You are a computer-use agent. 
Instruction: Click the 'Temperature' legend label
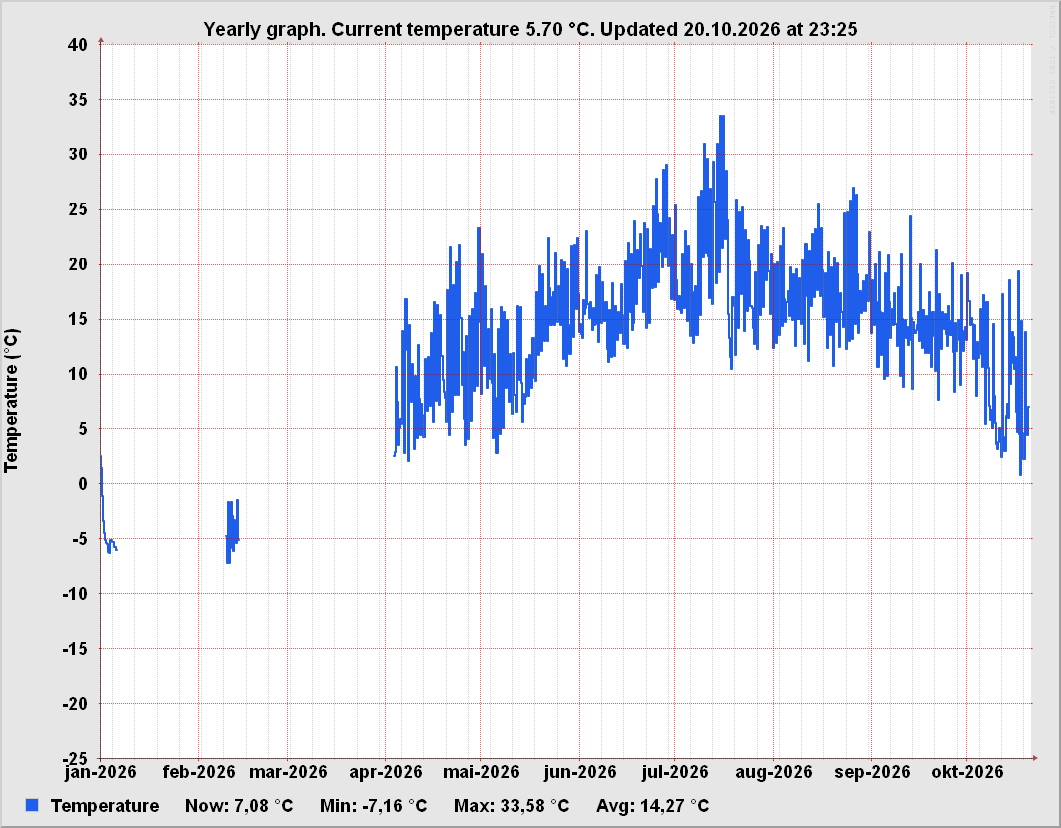[105, 806]
